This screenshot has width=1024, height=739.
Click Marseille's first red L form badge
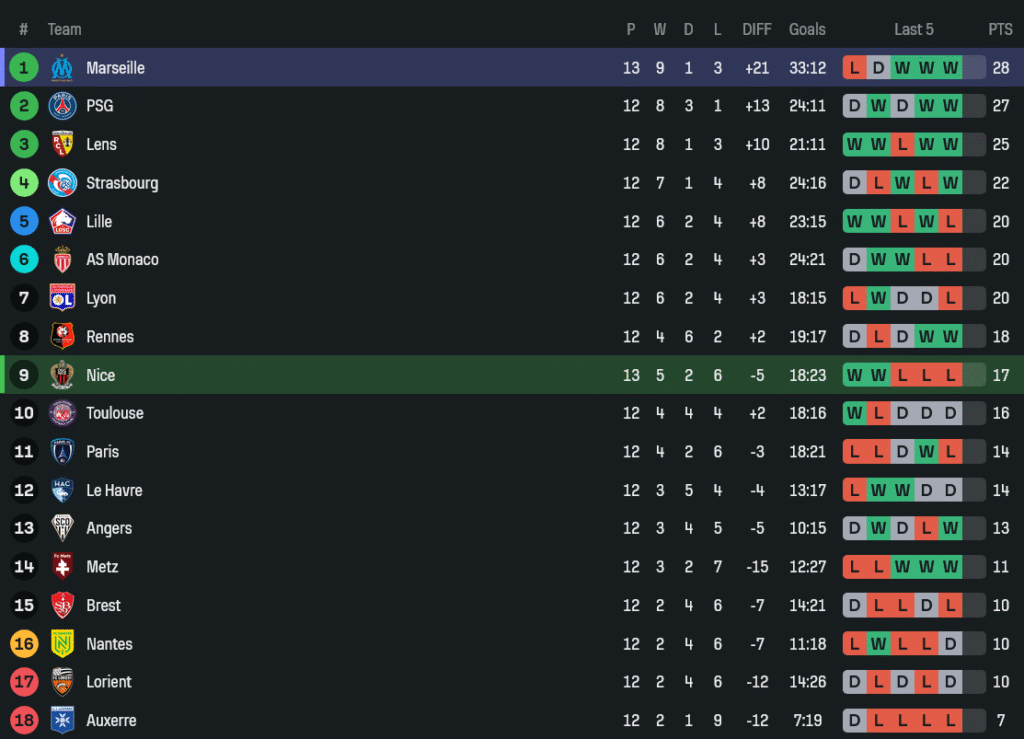tap(854, 68)
